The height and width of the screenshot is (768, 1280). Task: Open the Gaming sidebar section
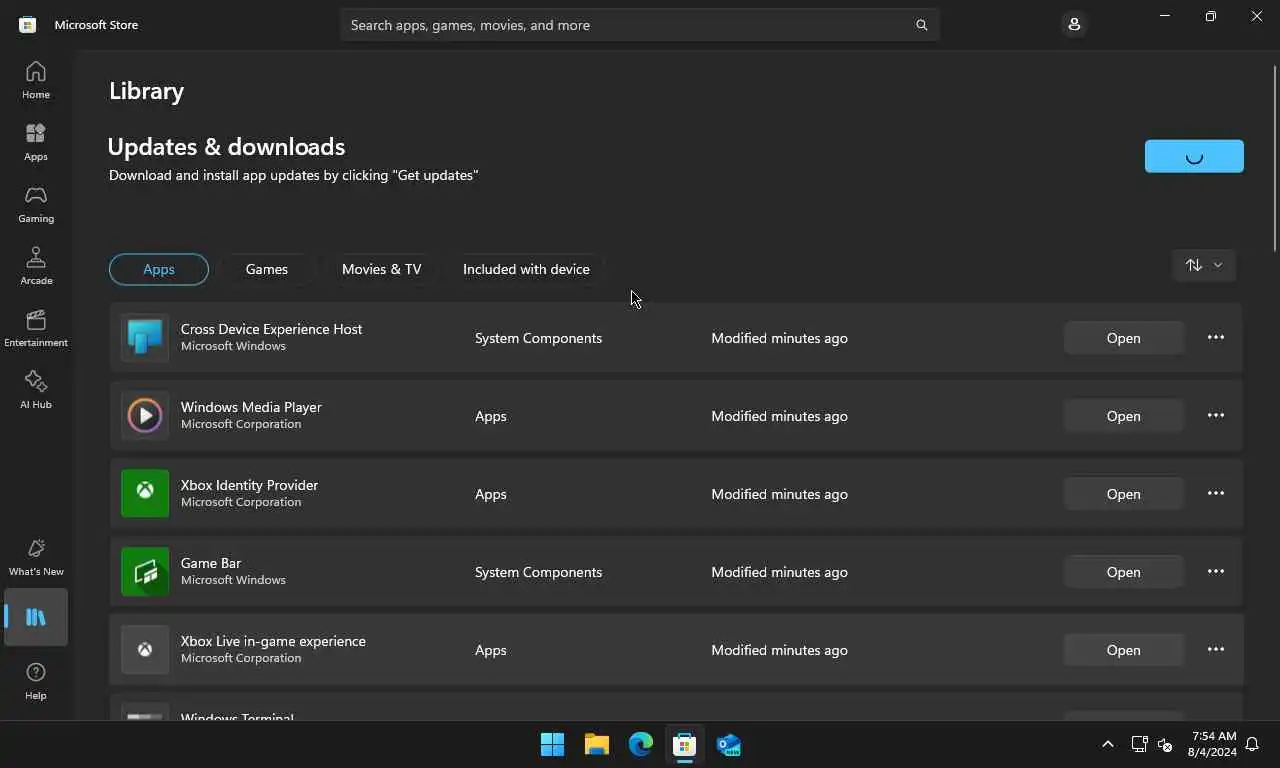click(x=36, y=204)
